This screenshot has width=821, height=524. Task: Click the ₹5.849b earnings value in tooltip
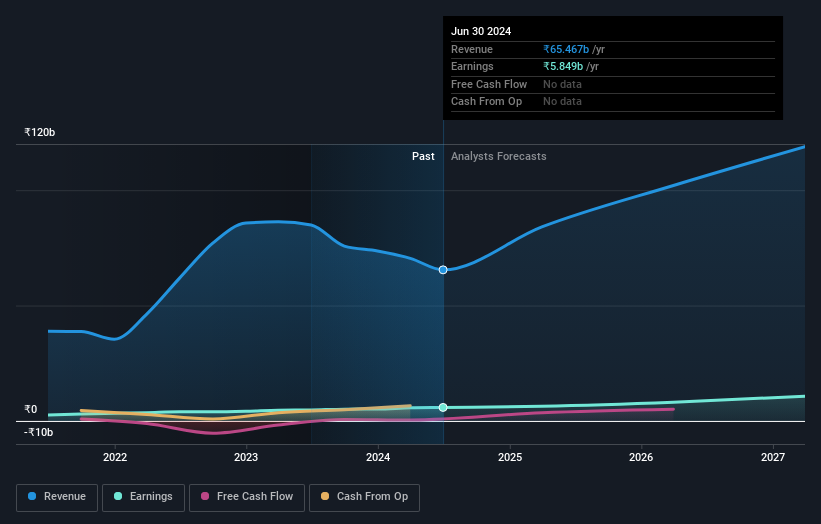point(563,66)
